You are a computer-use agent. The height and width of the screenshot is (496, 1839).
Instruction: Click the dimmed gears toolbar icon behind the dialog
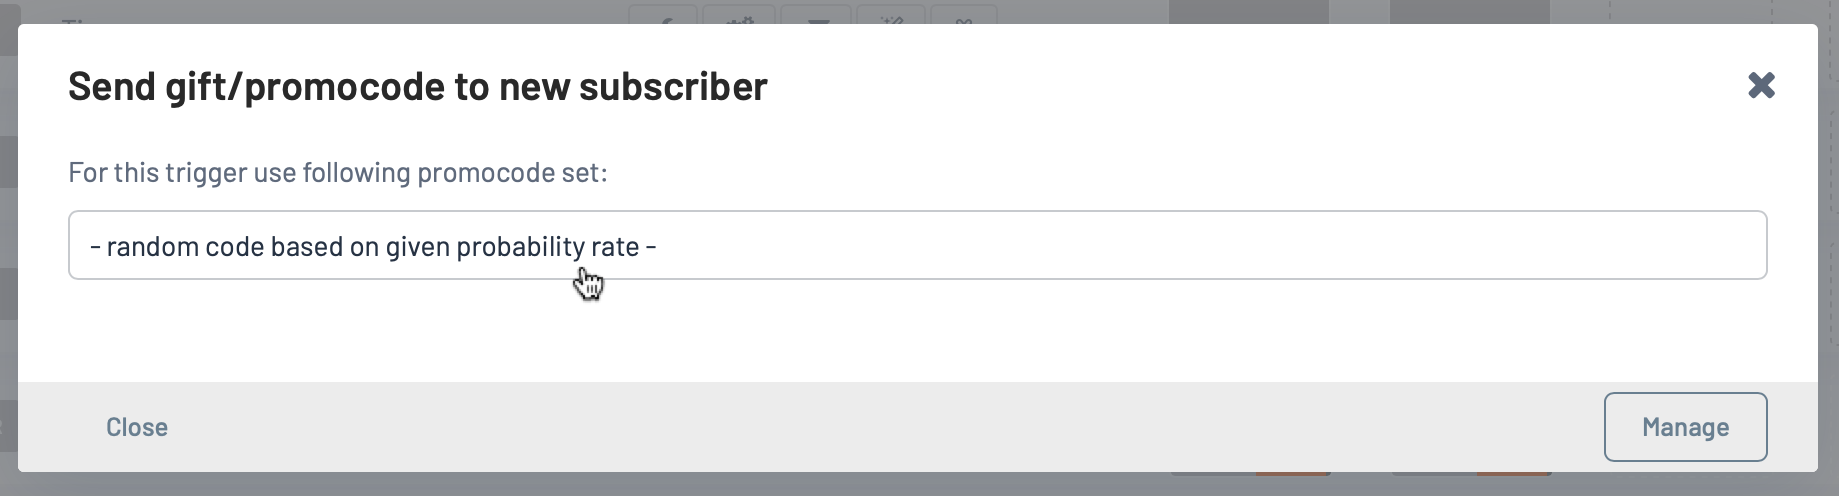coord(740,15)
